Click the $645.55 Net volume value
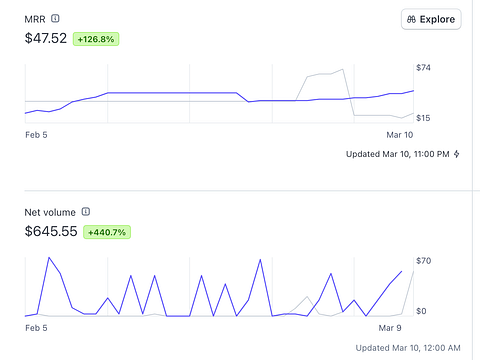The image size is (480, 360). pos(51,231)
